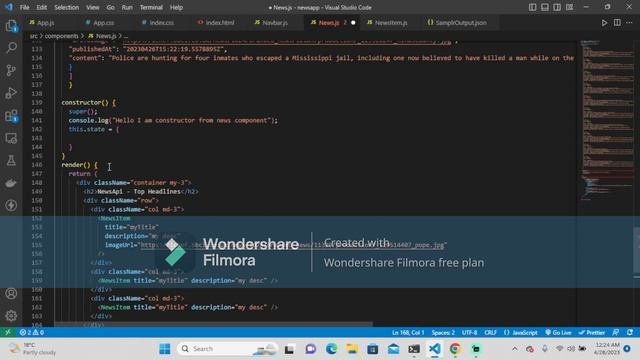The height and width of the screenshot is (360, 640).
Task: Open the Run menu
Action: [127, 7]
